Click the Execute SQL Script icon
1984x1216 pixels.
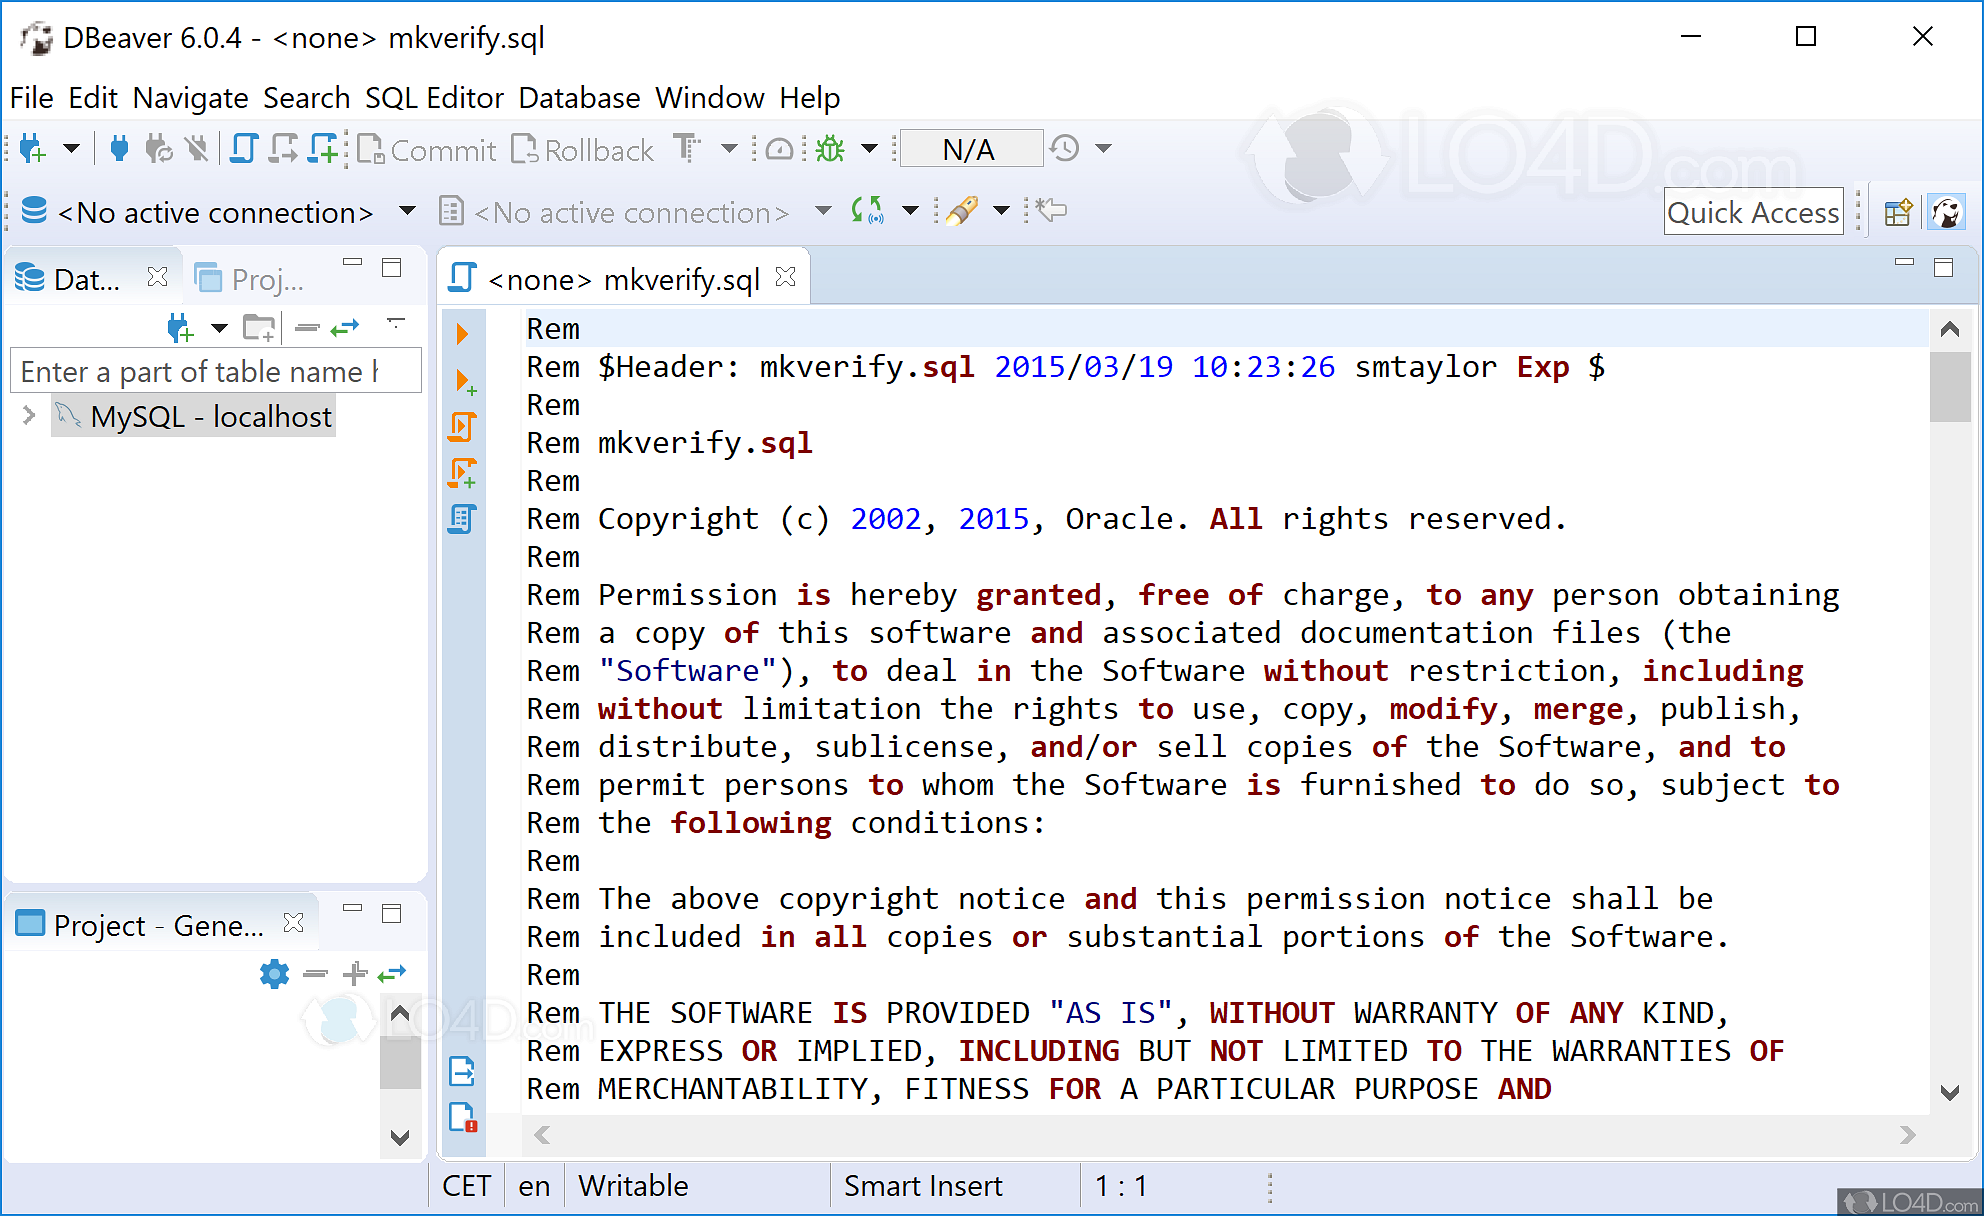click(x=462, y=425)
